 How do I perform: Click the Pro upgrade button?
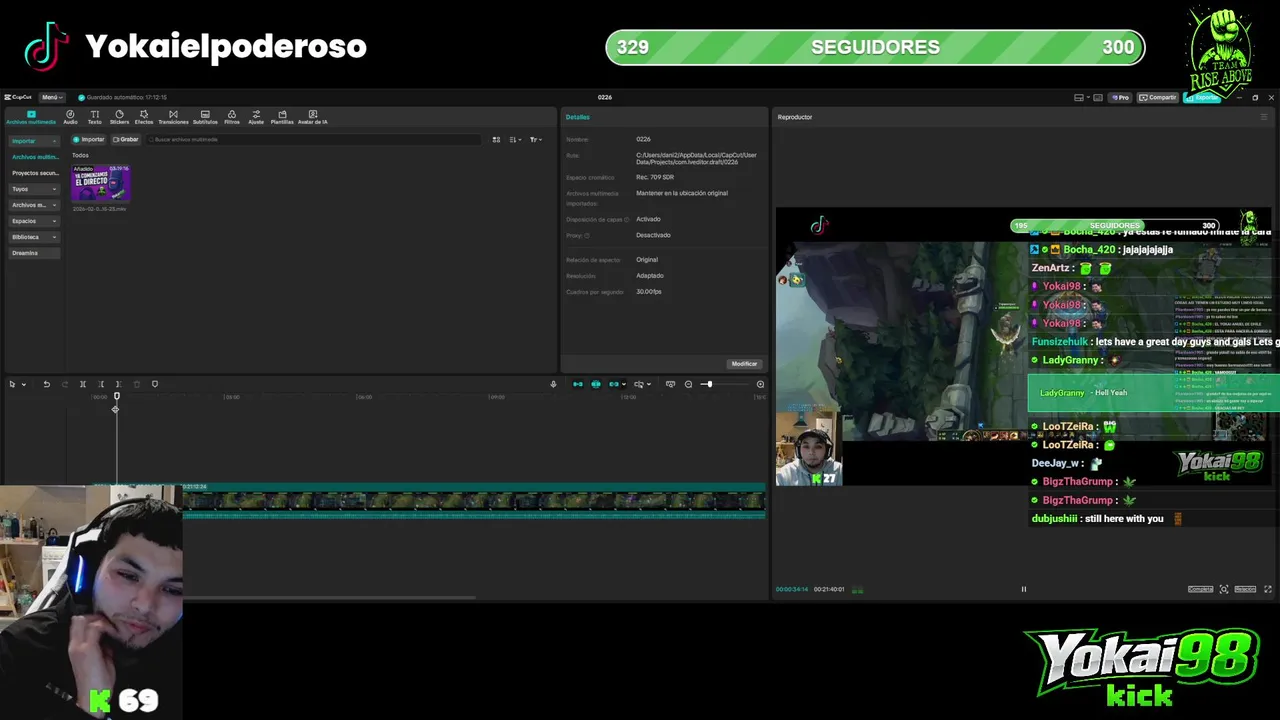[x=1121, y=97]
